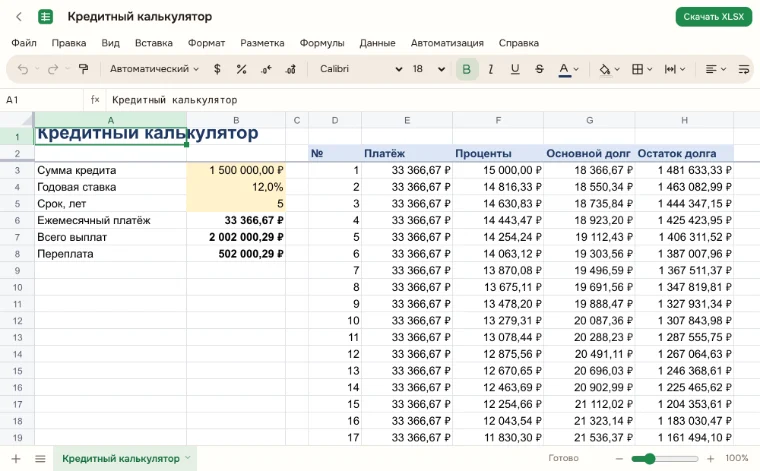Open the Автоматизация menu
The height and width of the screenshot is (471, 760).
[447, 43]
